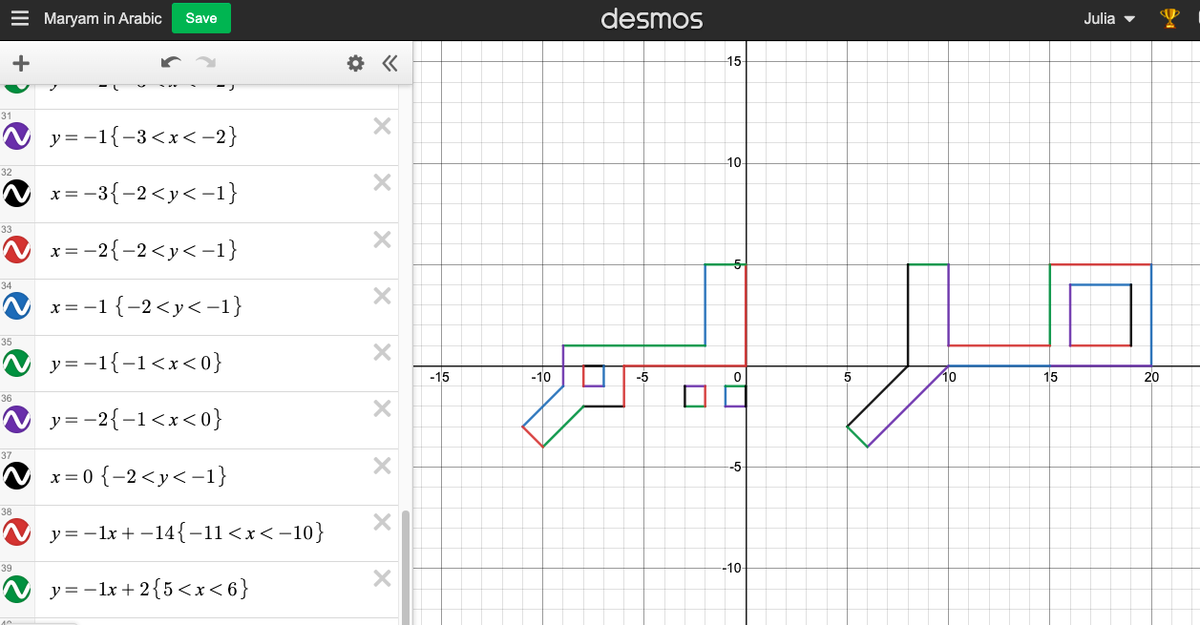Collapse the expression list panel
Viewport: 1200px width, 625px height.
click(389, 63)
